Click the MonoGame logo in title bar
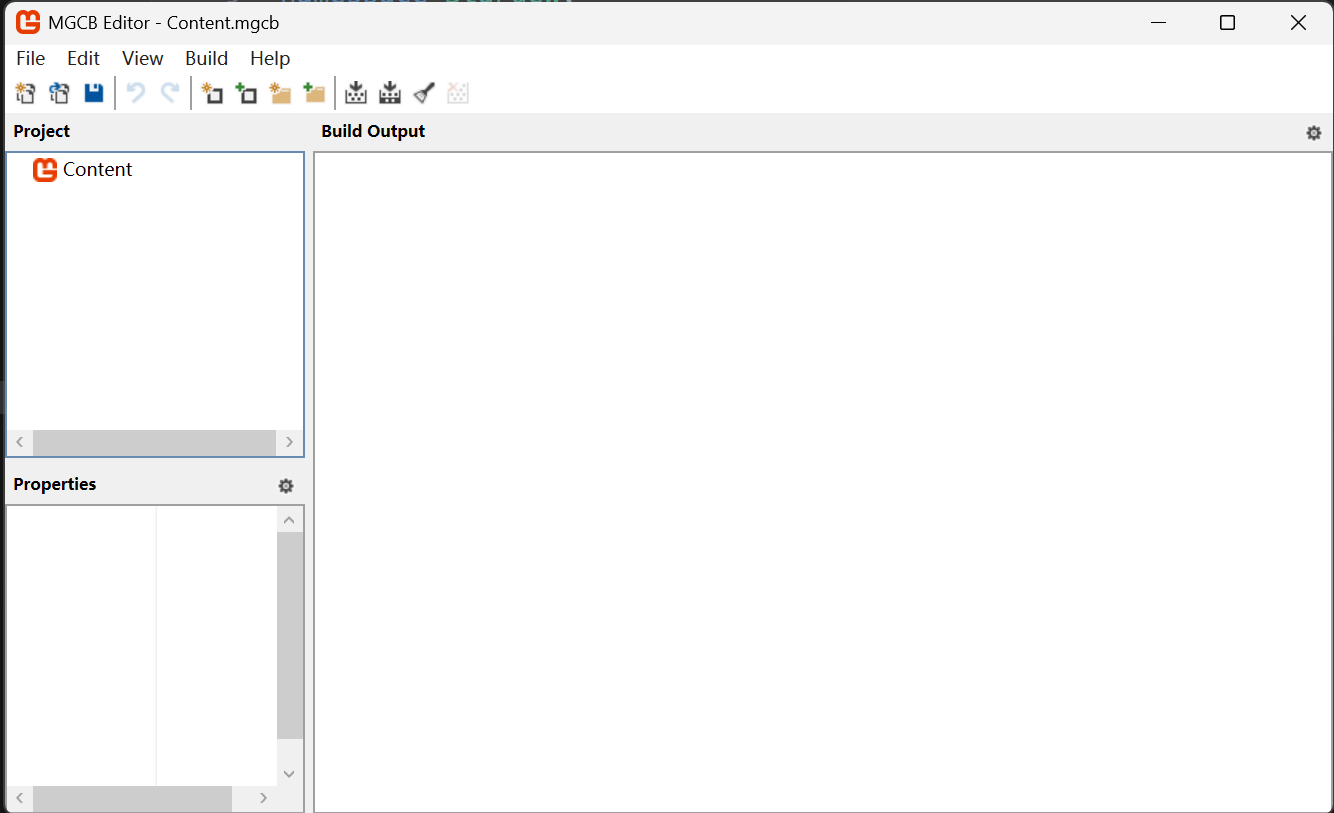 point(28,22)
